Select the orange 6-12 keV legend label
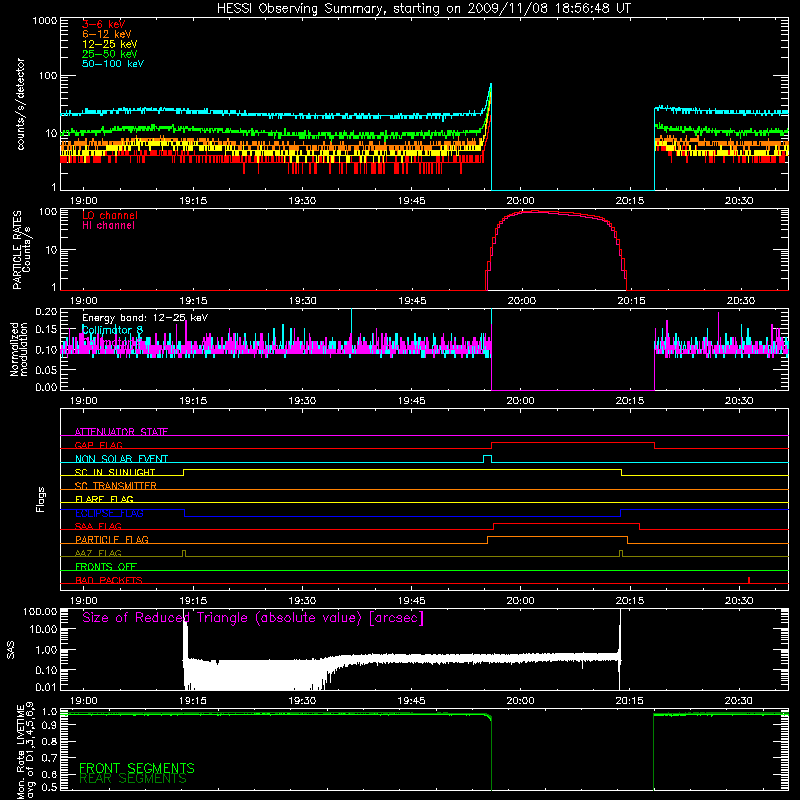The image size is (800, 800). (107, 34)
